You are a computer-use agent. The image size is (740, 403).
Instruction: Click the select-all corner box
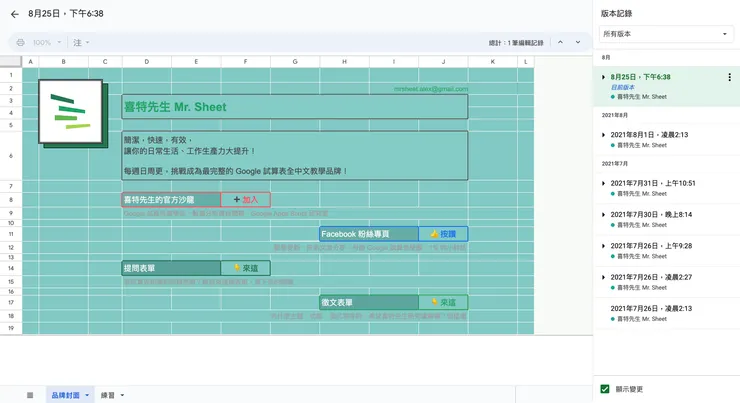[11, 62]
